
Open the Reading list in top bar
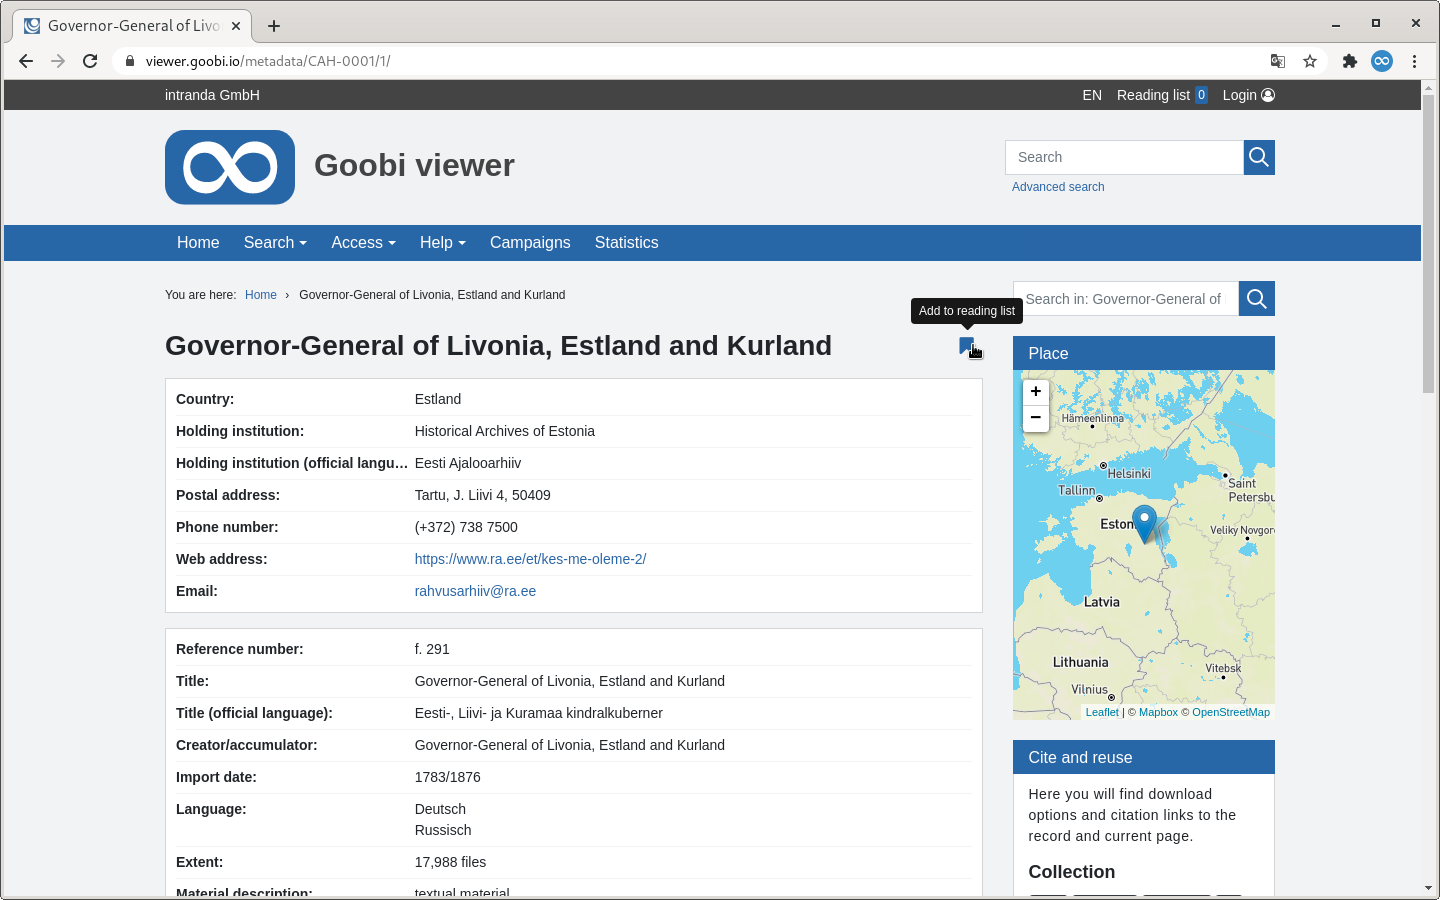click(x=1162, y=95)
